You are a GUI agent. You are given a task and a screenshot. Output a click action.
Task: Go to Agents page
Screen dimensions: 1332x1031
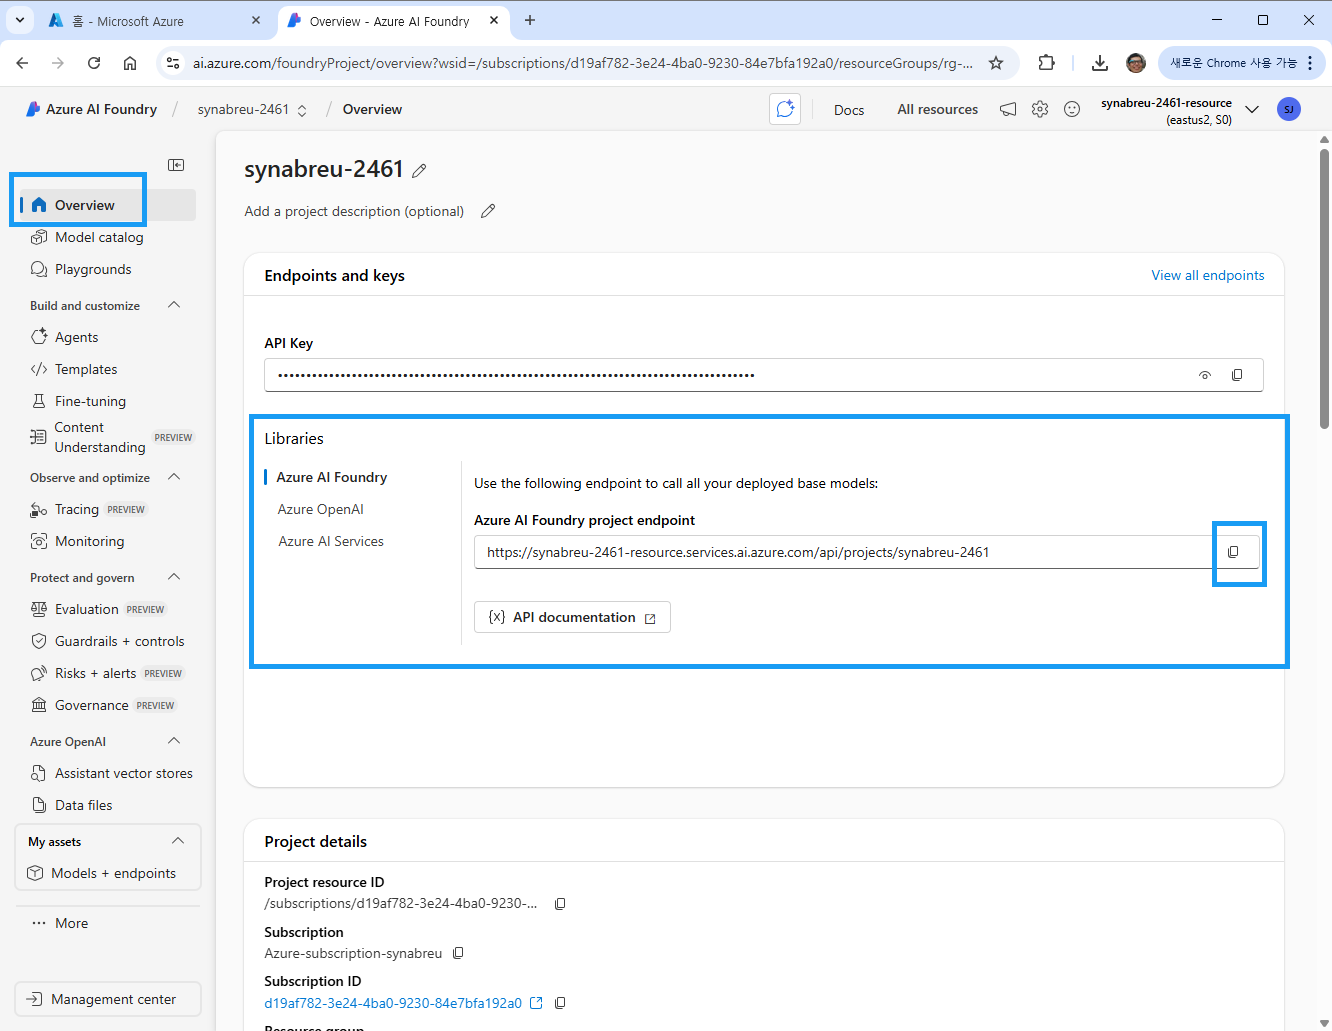pos(76,337)
